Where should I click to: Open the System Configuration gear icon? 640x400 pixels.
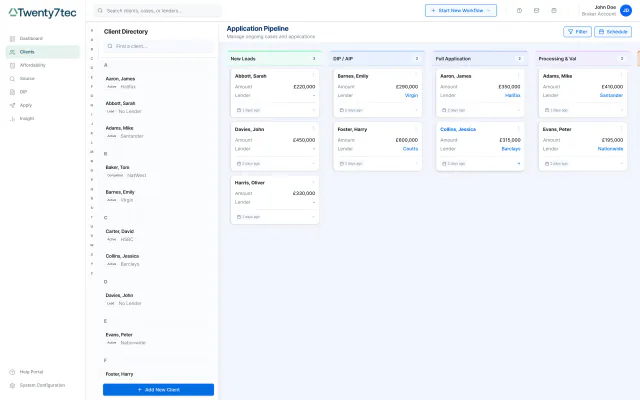click(x=12, y=385)
